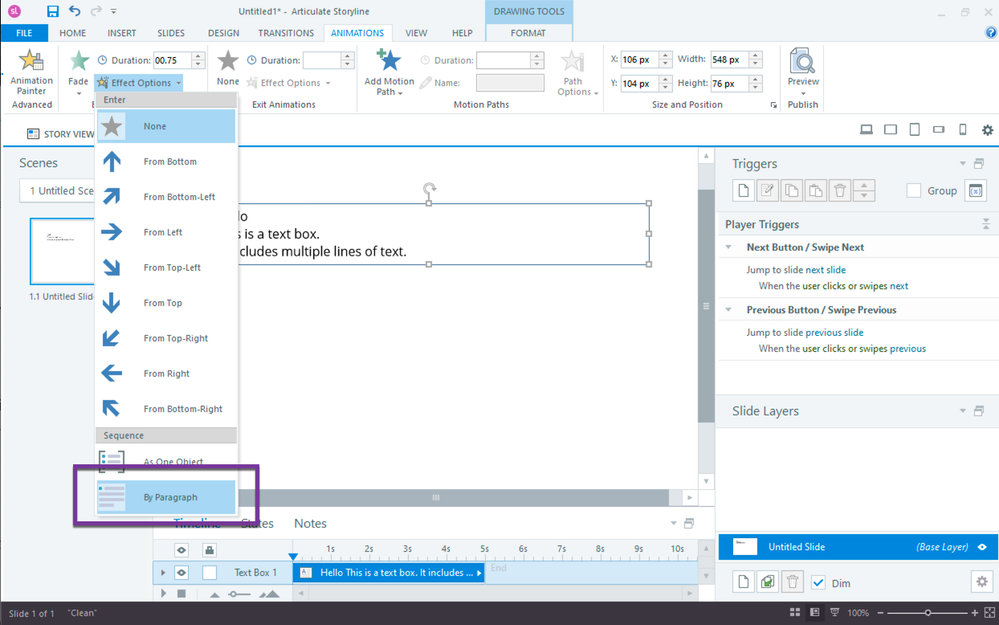Click the lock all header icon
This screenshot has width=999, height=625.
pyautogui.click(x=209, y=550)
